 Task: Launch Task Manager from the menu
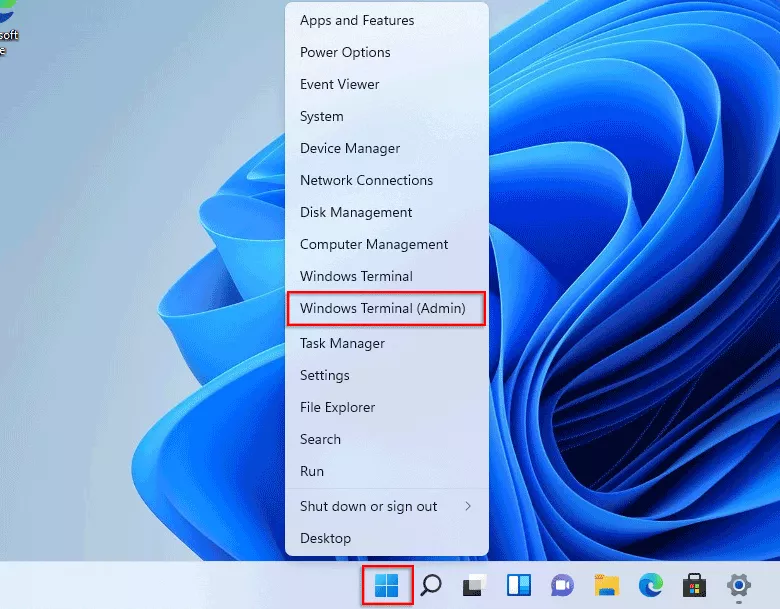[342, 343]
